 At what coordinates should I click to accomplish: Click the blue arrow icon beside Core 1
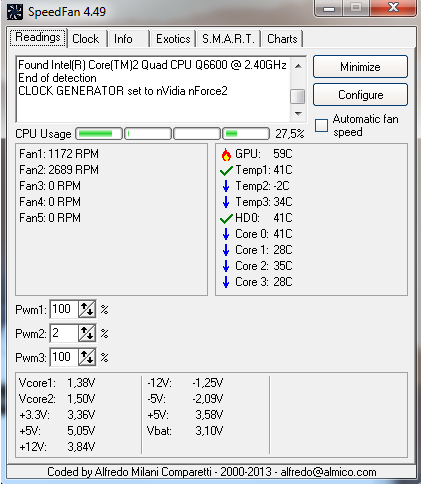pos(226,250)
